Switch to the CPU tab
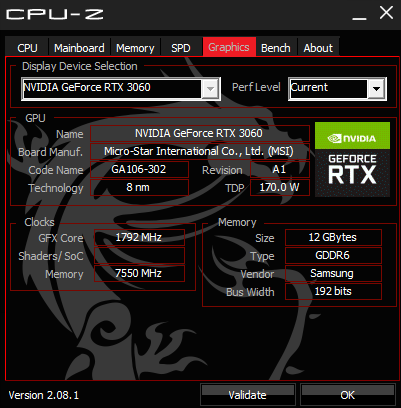This screenshot has width=401, height=408. pos(27,48)
